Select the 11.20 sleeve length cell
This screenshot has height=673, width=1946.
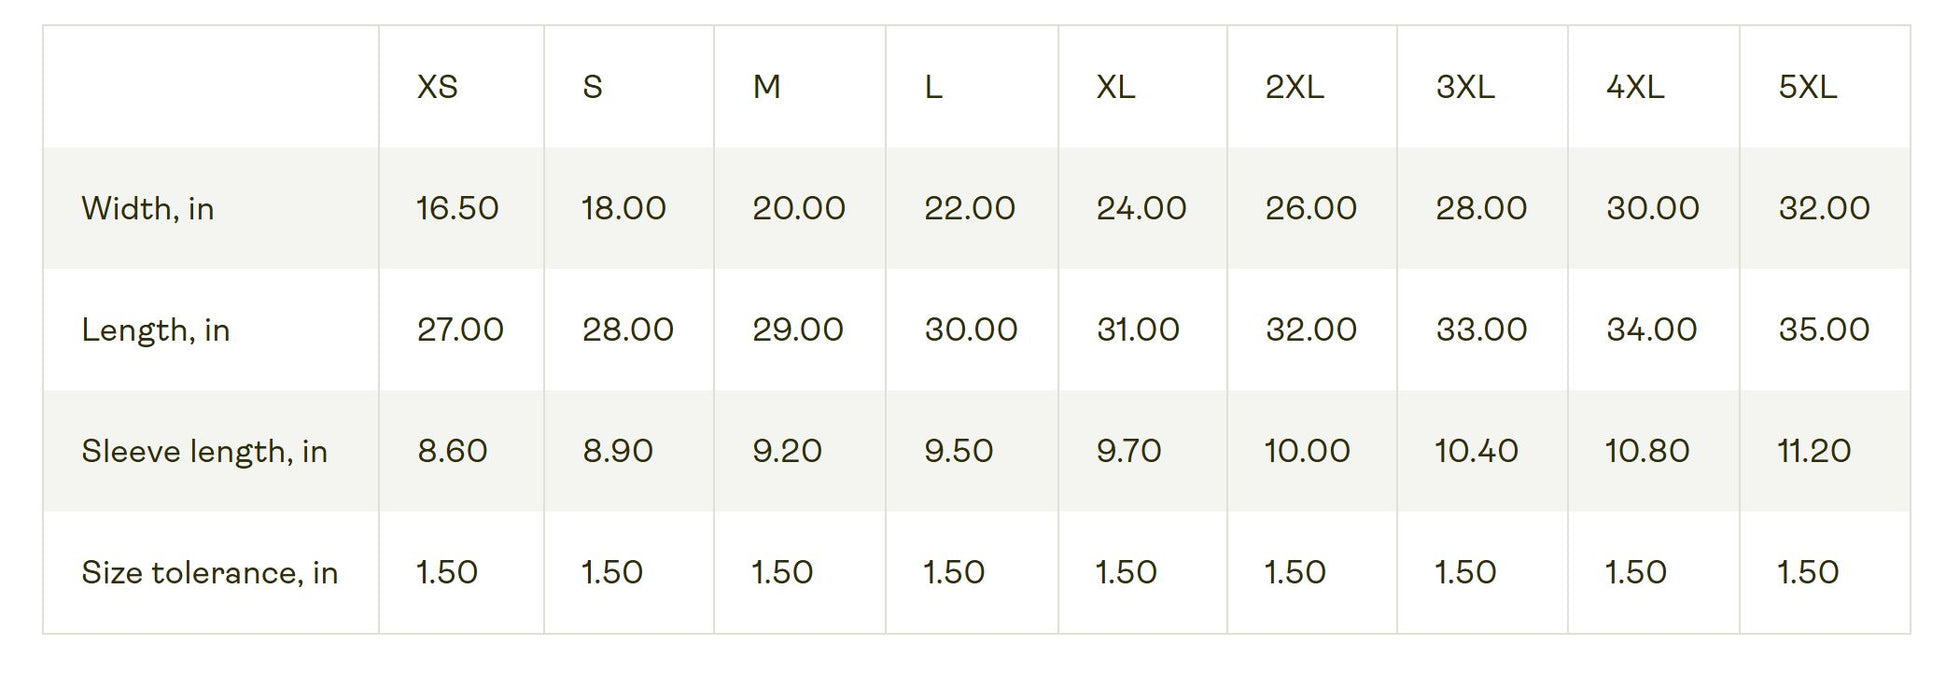(1814, 451)
